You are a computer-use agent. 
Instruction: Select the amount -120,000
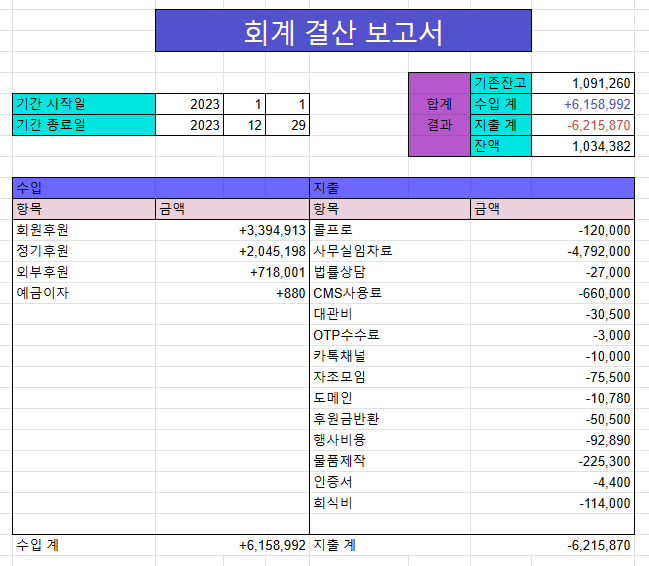click(x=552, y=230)
